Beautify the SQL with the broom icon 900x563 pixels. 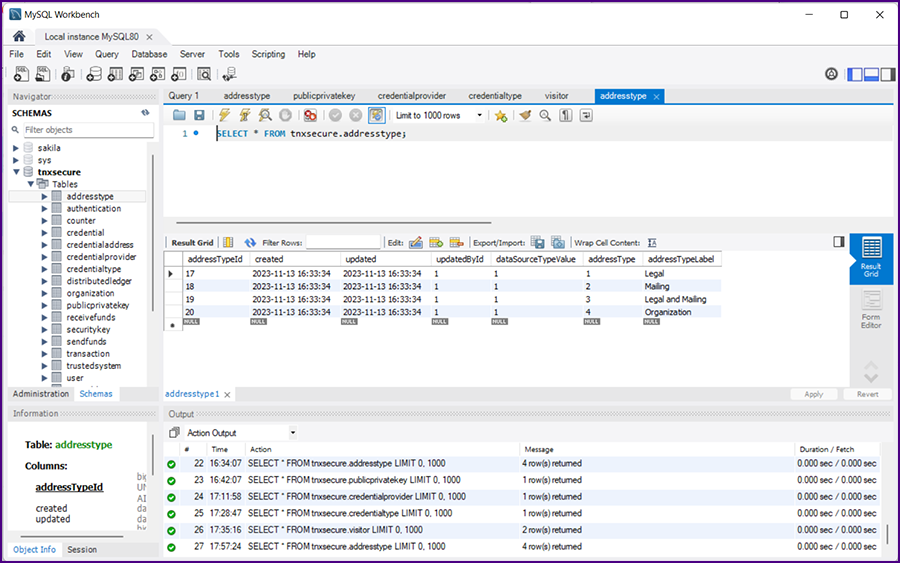(525, 115)
